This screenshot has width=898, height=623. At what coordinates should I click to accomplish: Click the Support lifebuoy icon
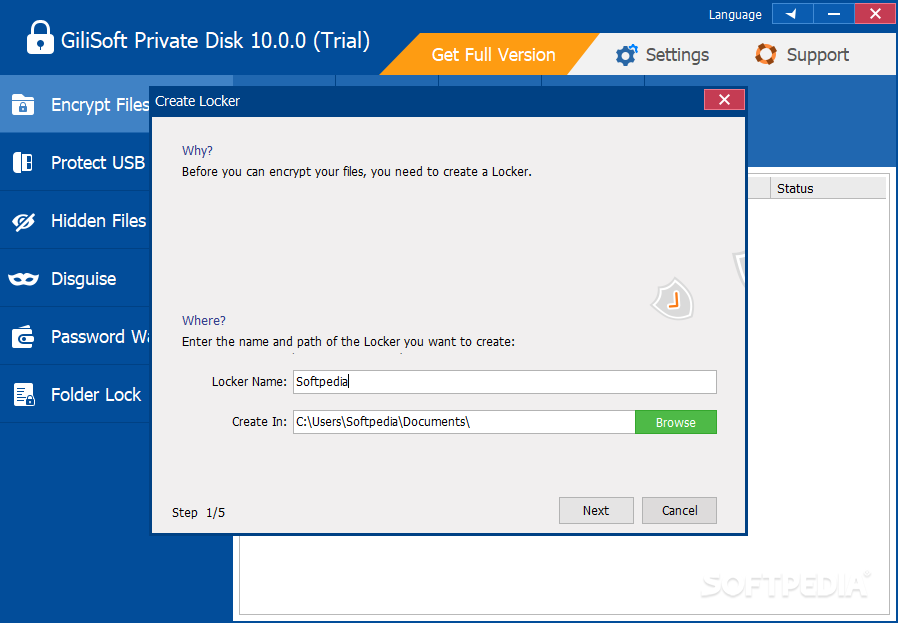pos(766,54)
